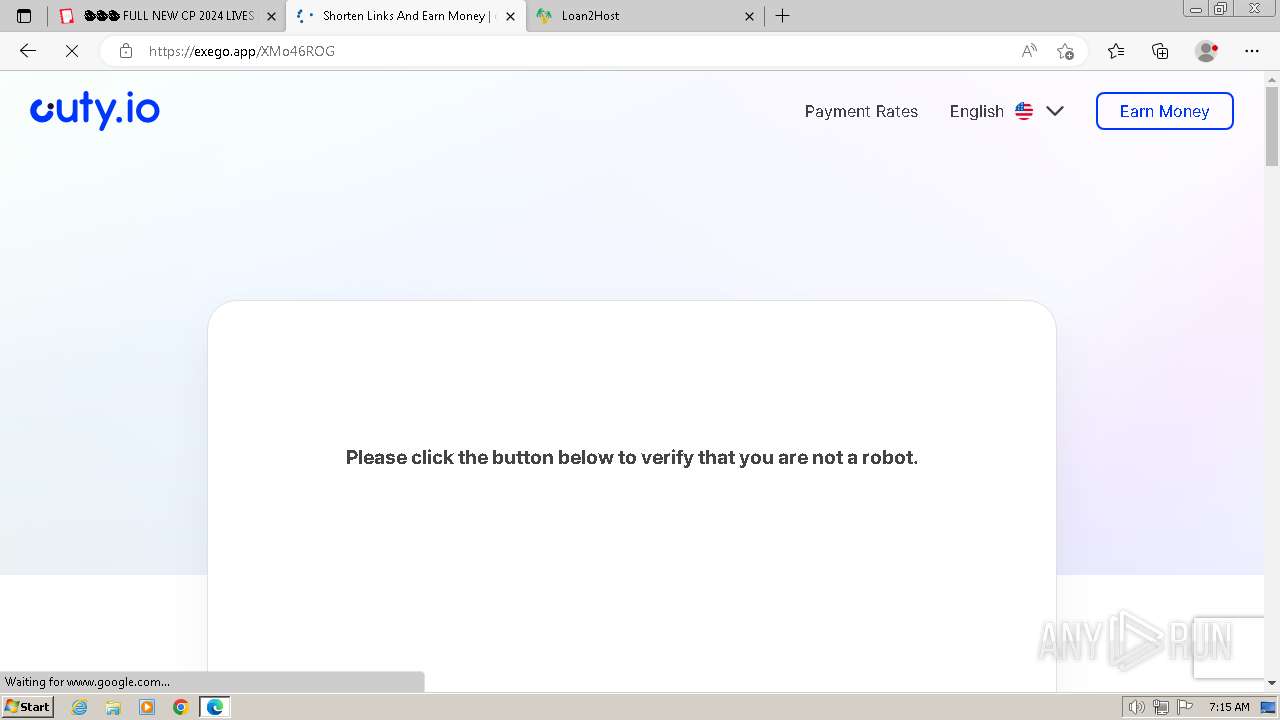Screen dimensions: 1280x720
Task: Go back to previous page
Action: [x=28, y=51]
